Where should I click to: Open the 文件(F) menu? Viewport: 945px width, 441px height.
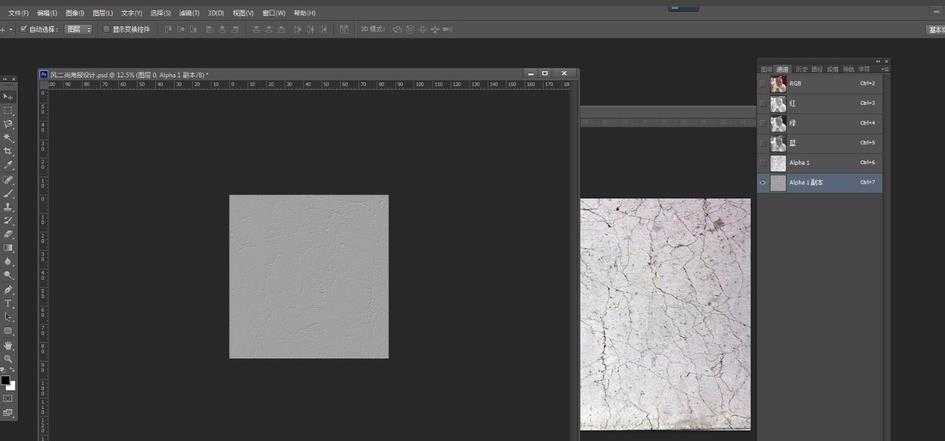point(18,13)
